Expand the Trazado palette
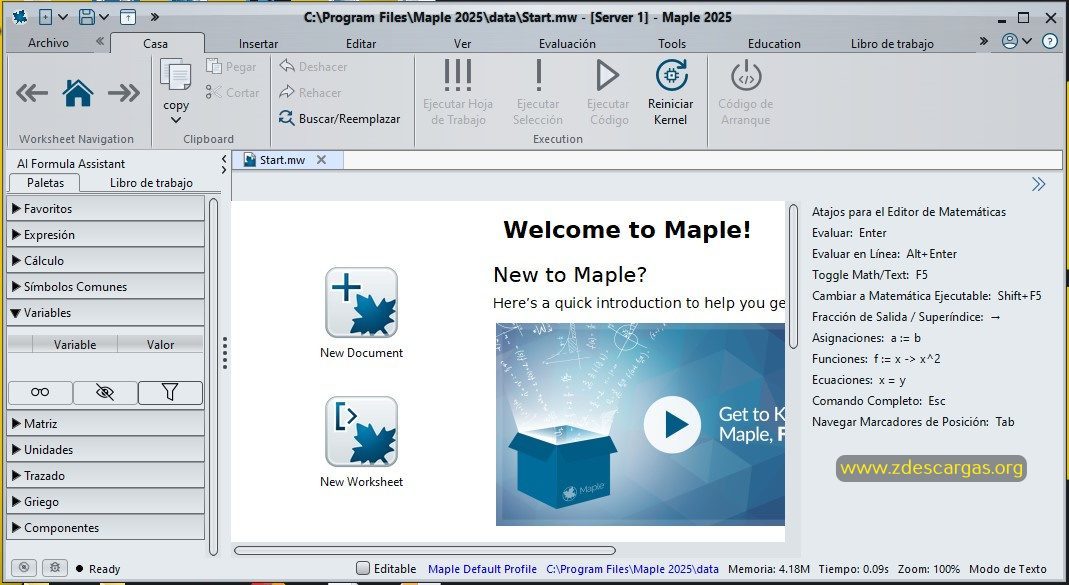This screenshot has width=1069, height=585. click(x=105, y=475)
